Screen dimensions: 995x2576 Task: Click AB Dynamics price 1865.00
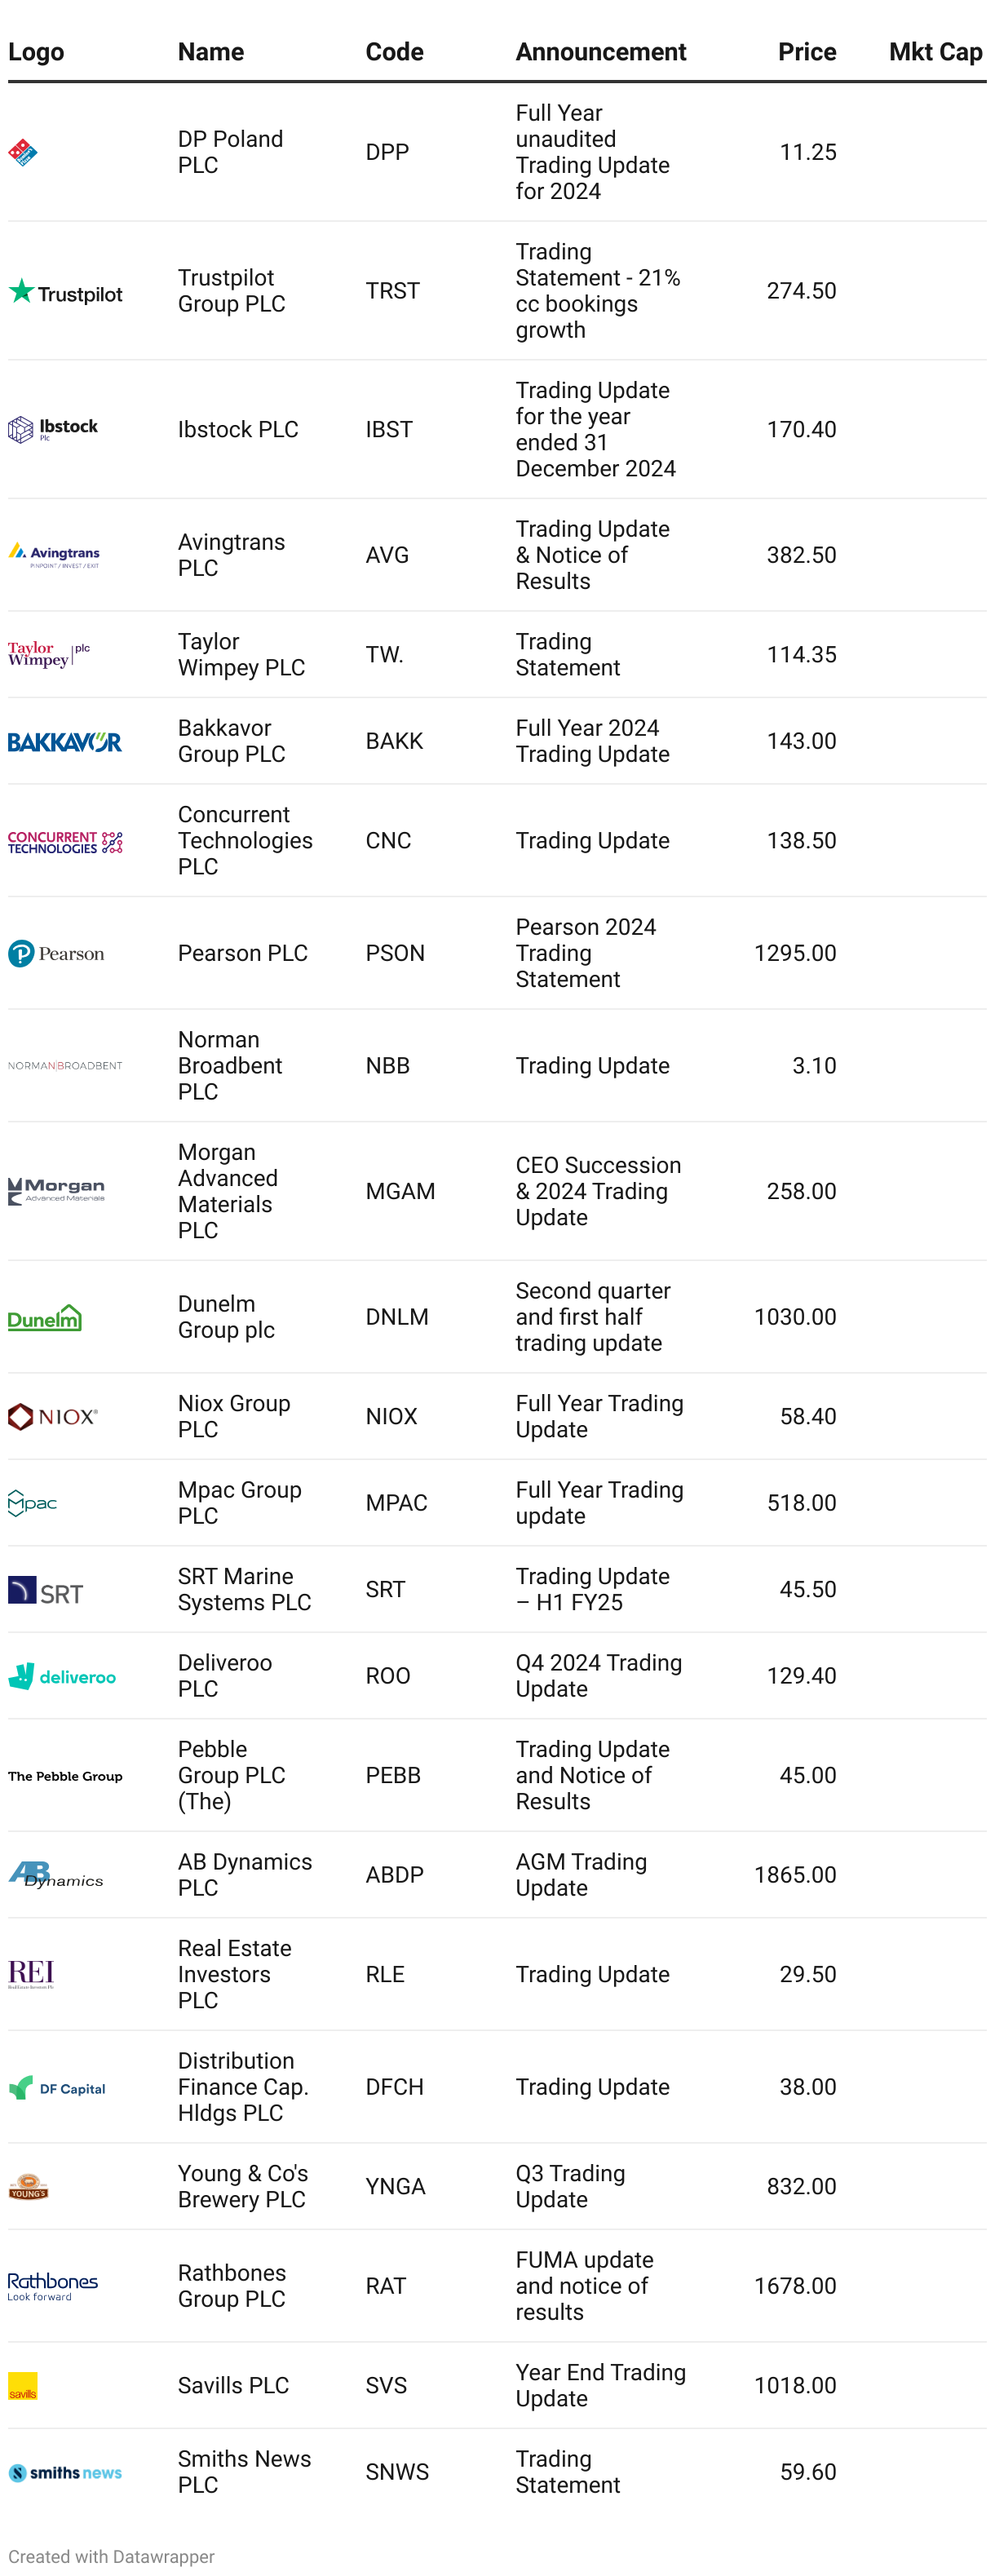[795, 1875]
